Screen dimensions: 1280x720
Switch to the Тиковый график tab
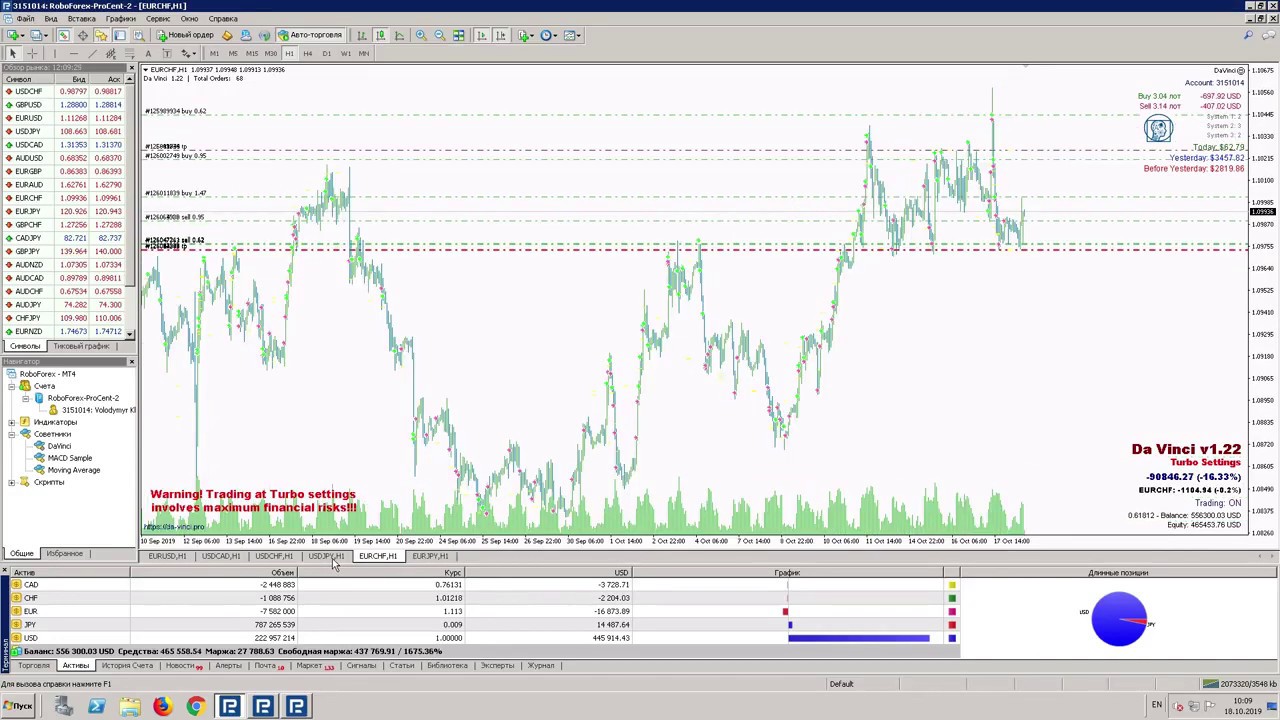pyautogui.click(x=82, y=346)
